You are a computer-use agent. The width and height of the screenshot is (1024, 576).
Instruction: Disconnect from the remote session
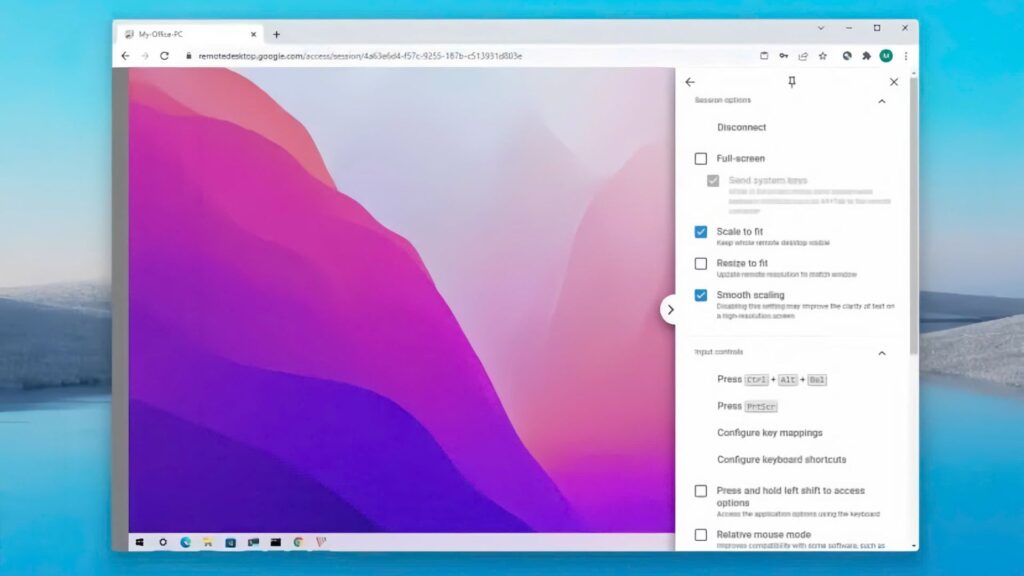(741, 127)
